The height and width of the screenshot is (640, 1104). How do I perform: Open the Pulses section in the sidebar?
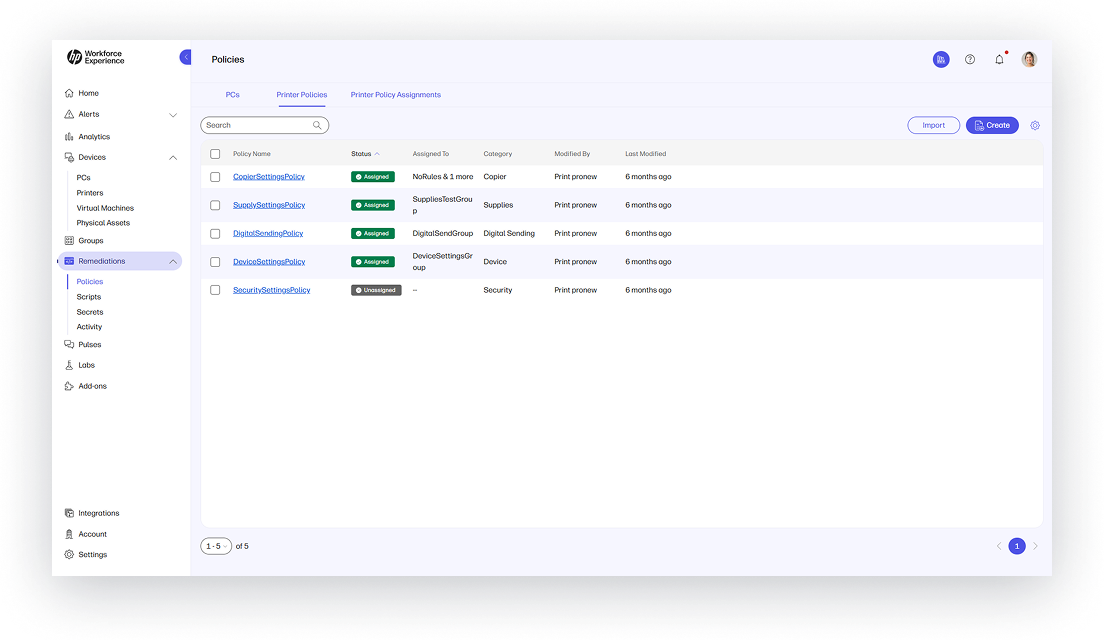point(87,344)
